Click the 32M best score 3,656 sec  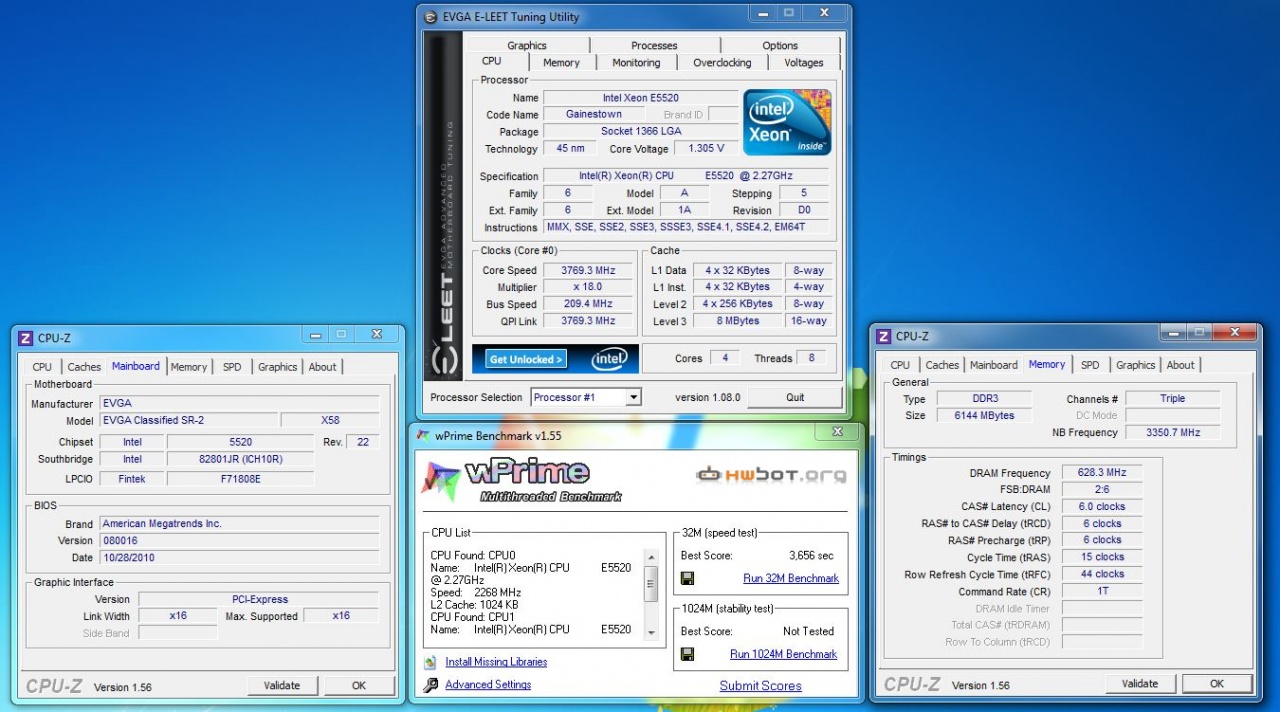click(x=811, y=555)
